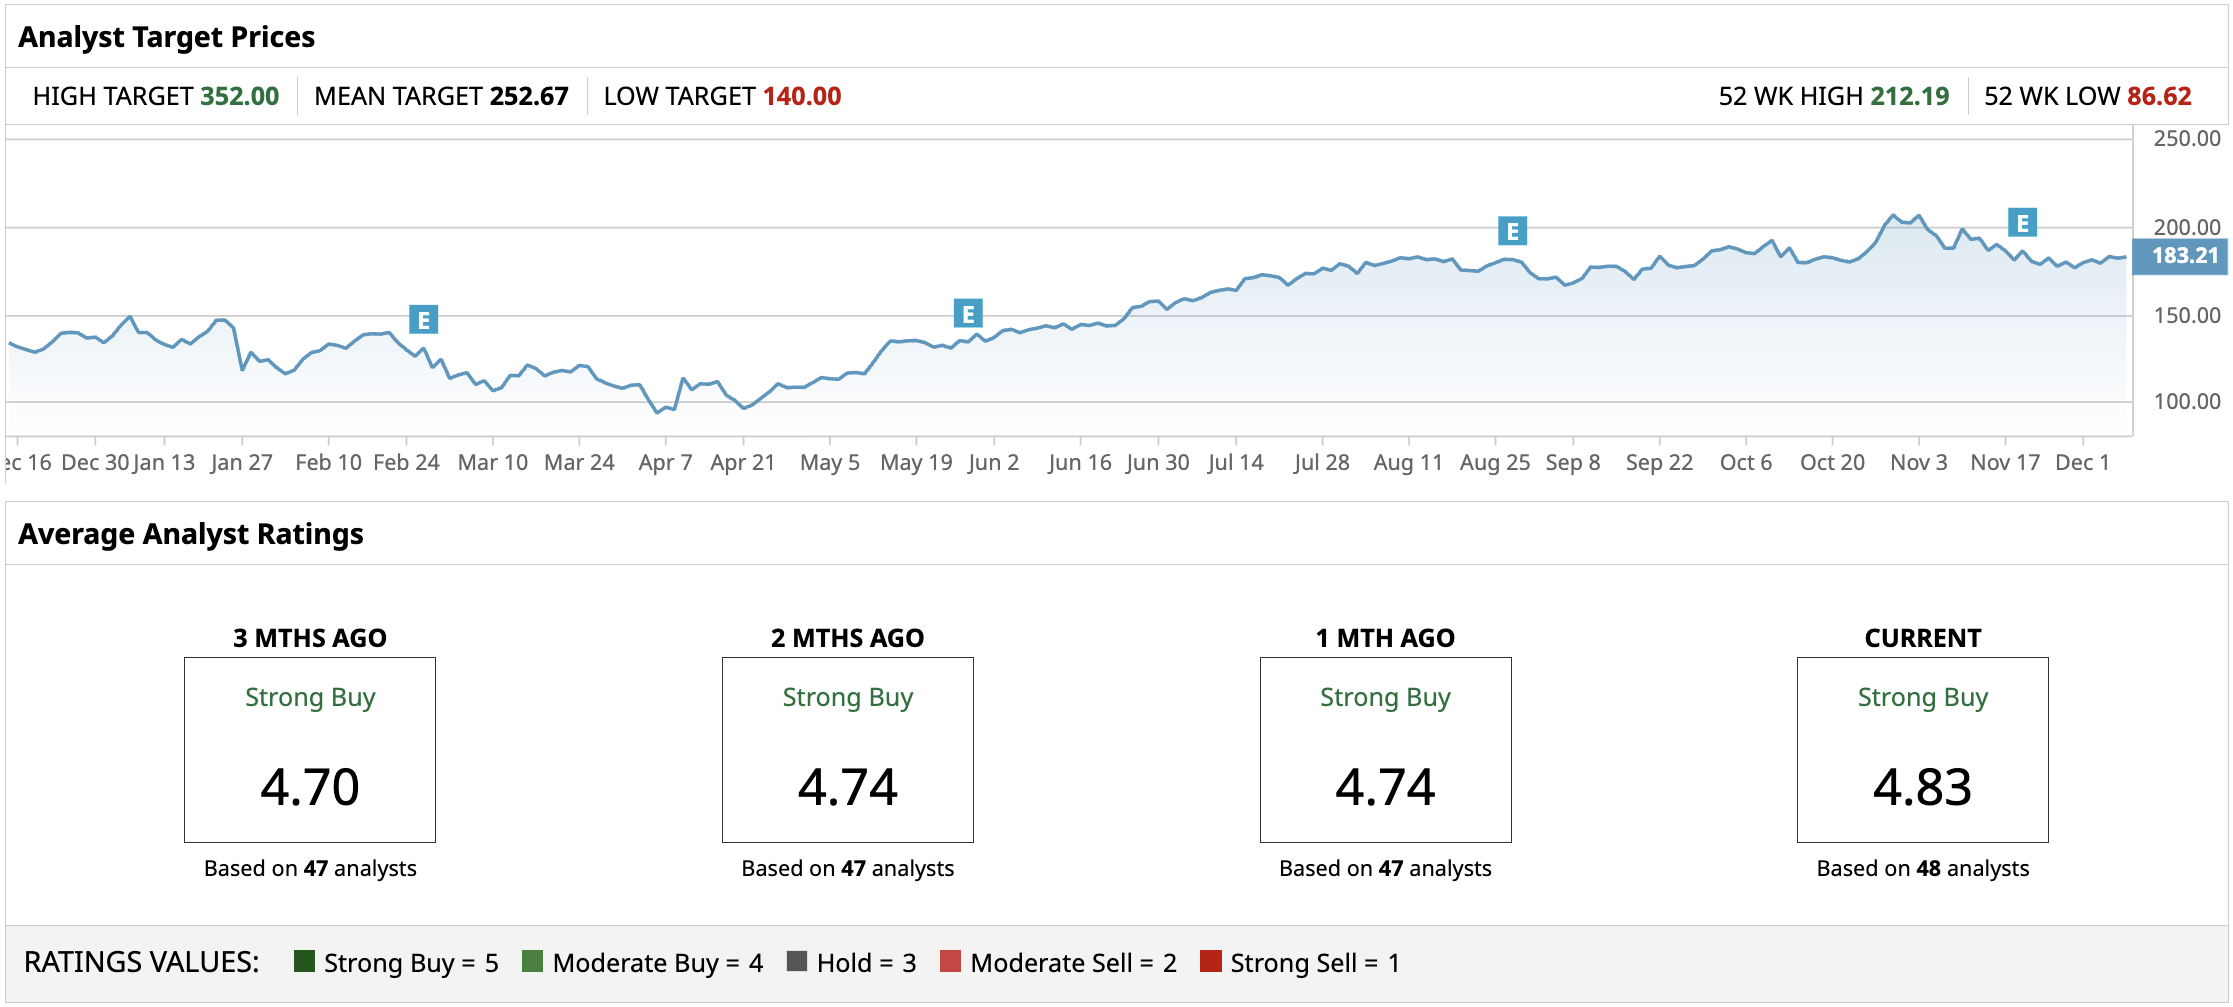Screen dimensions: 2233x1007
Task: Click the red Strong Sell swatch
Action: [x=1211, y=961]
